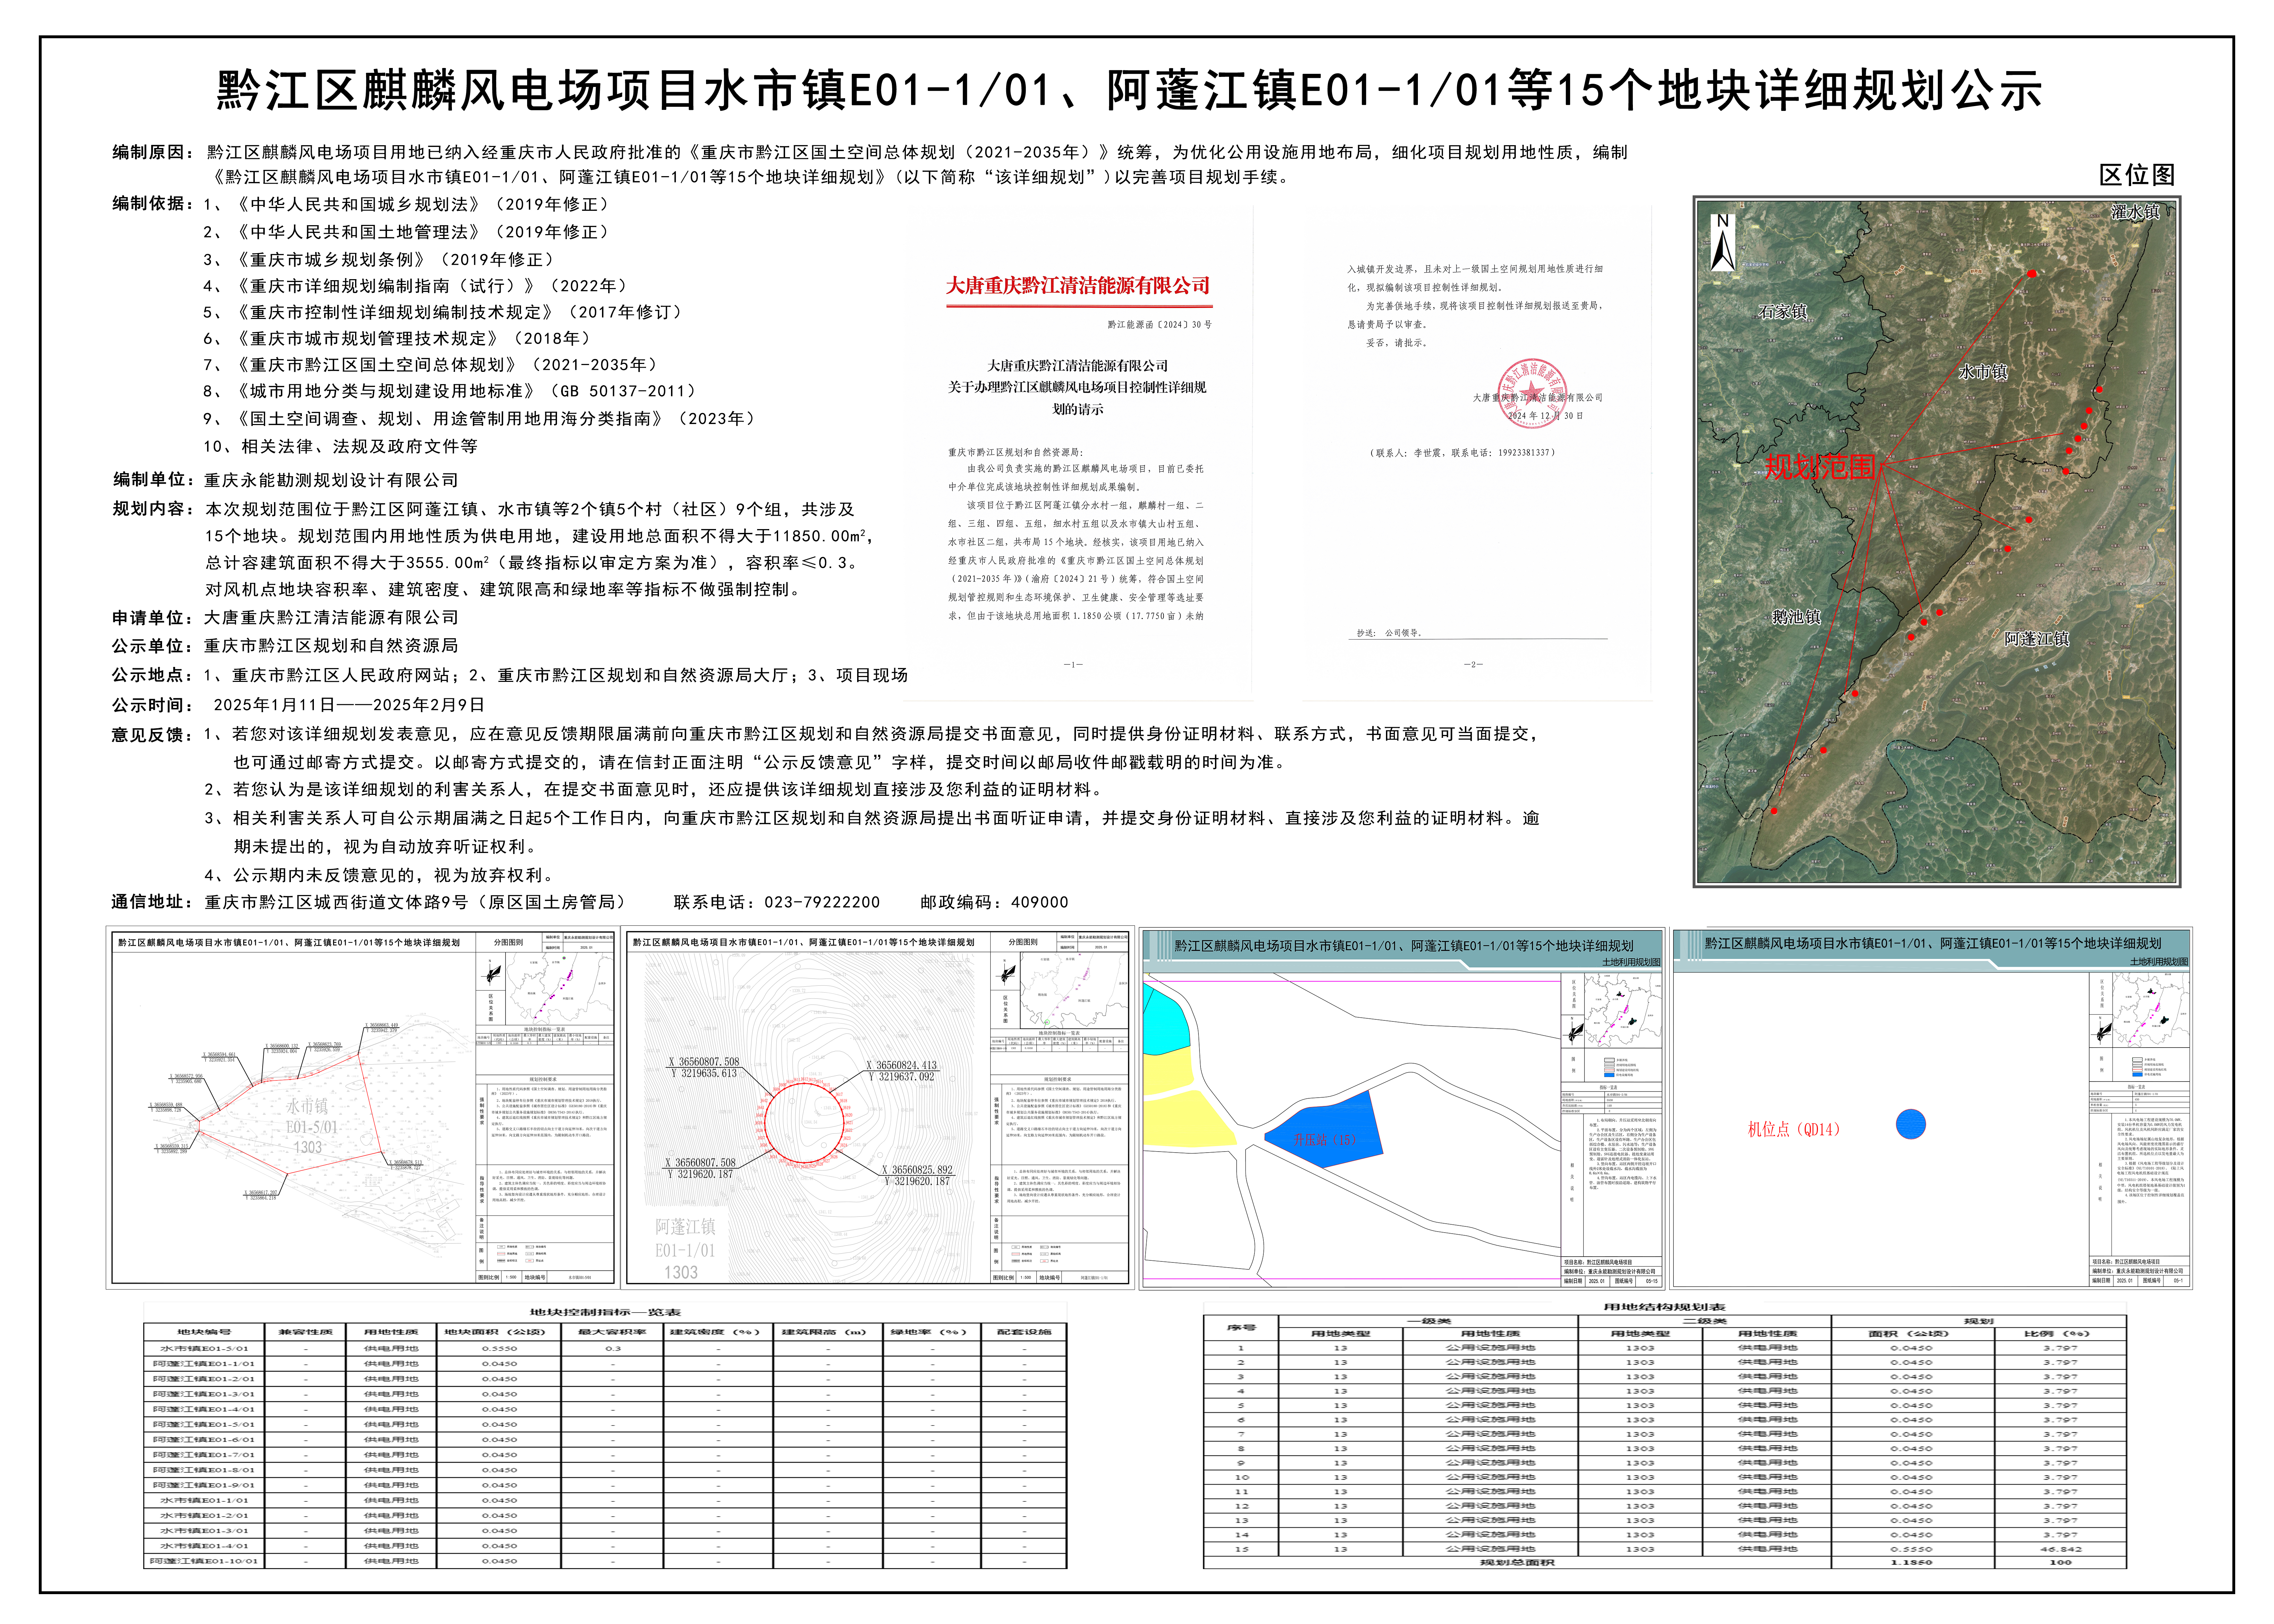
Task: Click the 规划总面积 total row label
Action: [1517, 1562]
